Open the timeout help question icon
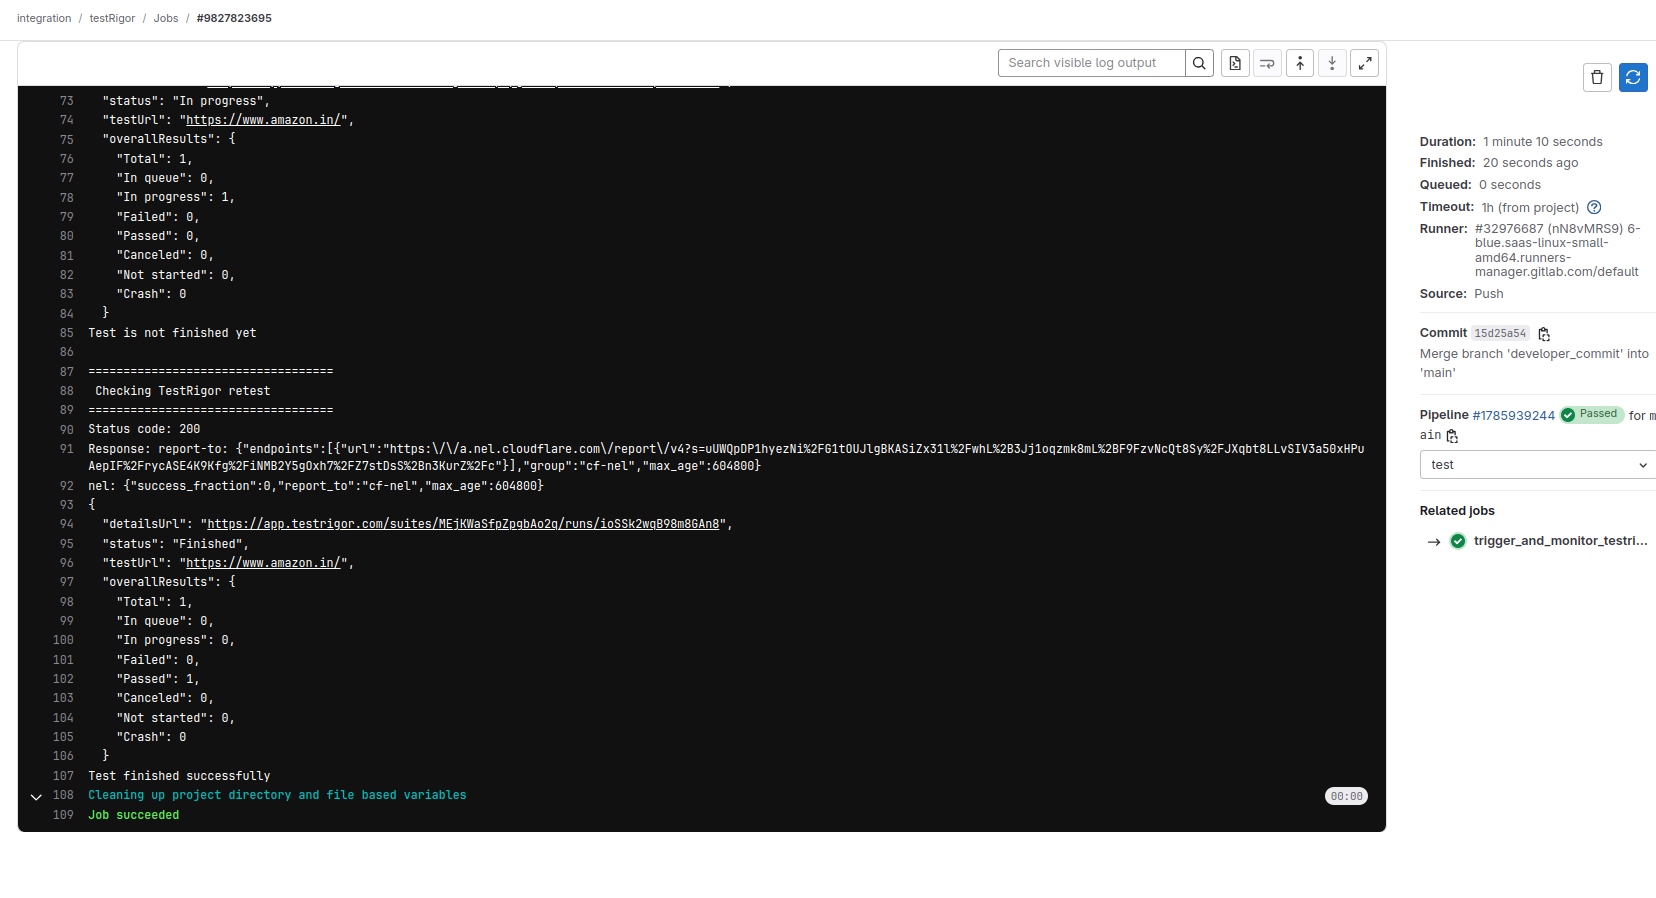Viewport: 1656px width, 898px height. (x=1594, y=208)
